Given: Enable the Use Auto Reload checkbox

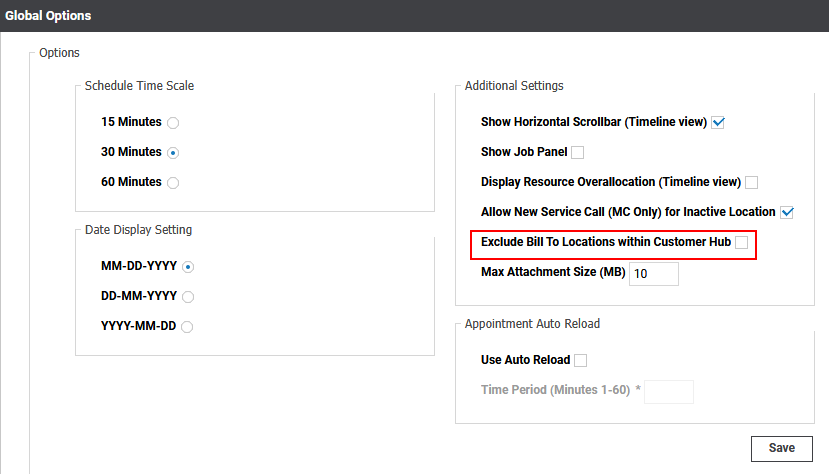Looking at the screenshot, I should click(581, 360).
